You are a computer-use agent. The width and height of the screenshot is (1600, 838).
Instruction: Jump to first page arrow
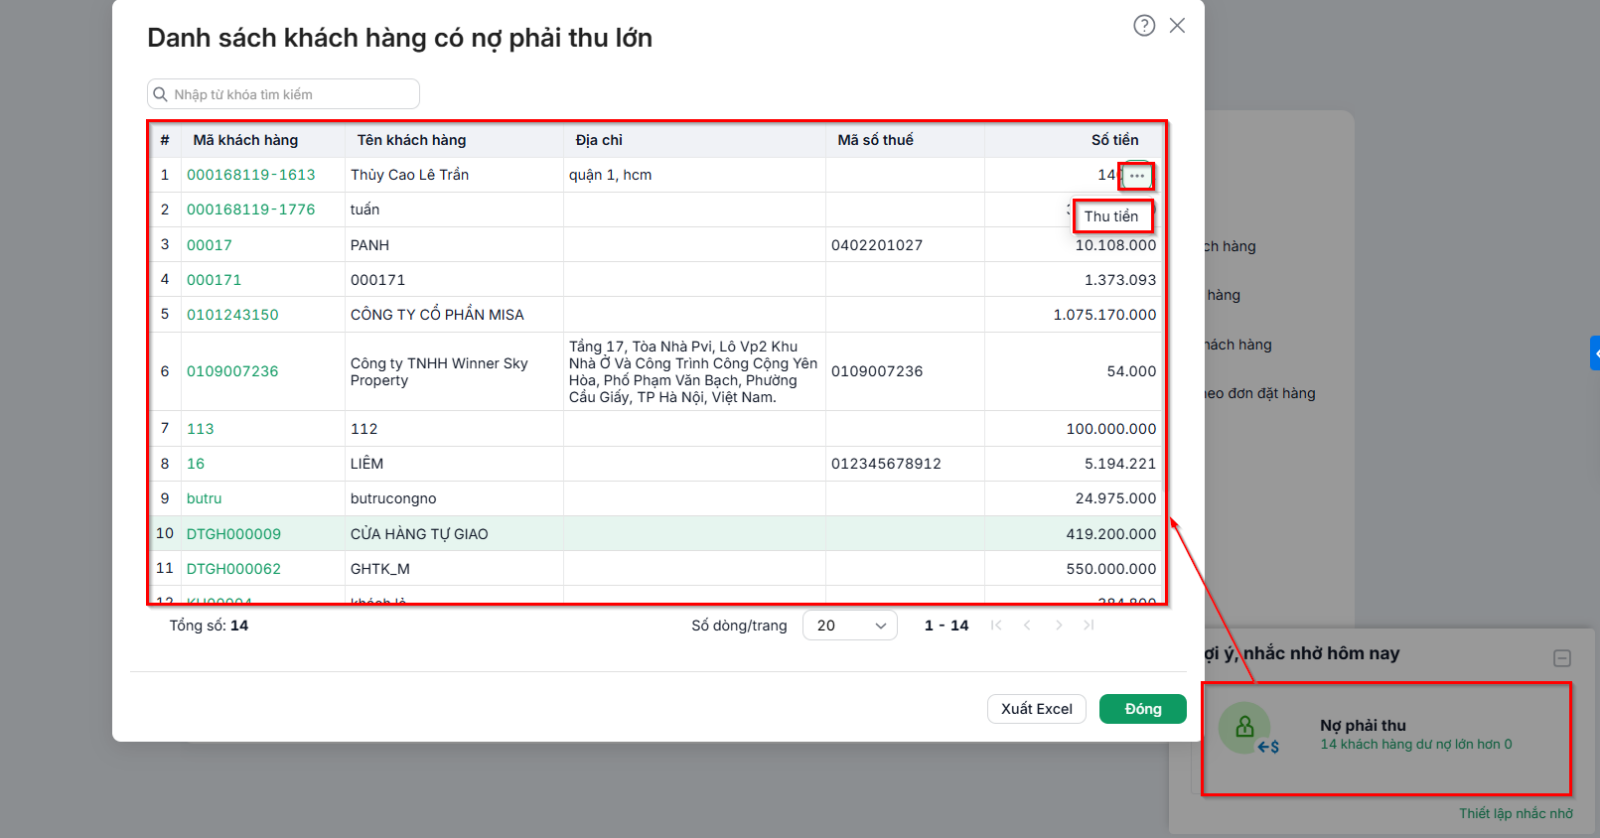click(996, 625)
